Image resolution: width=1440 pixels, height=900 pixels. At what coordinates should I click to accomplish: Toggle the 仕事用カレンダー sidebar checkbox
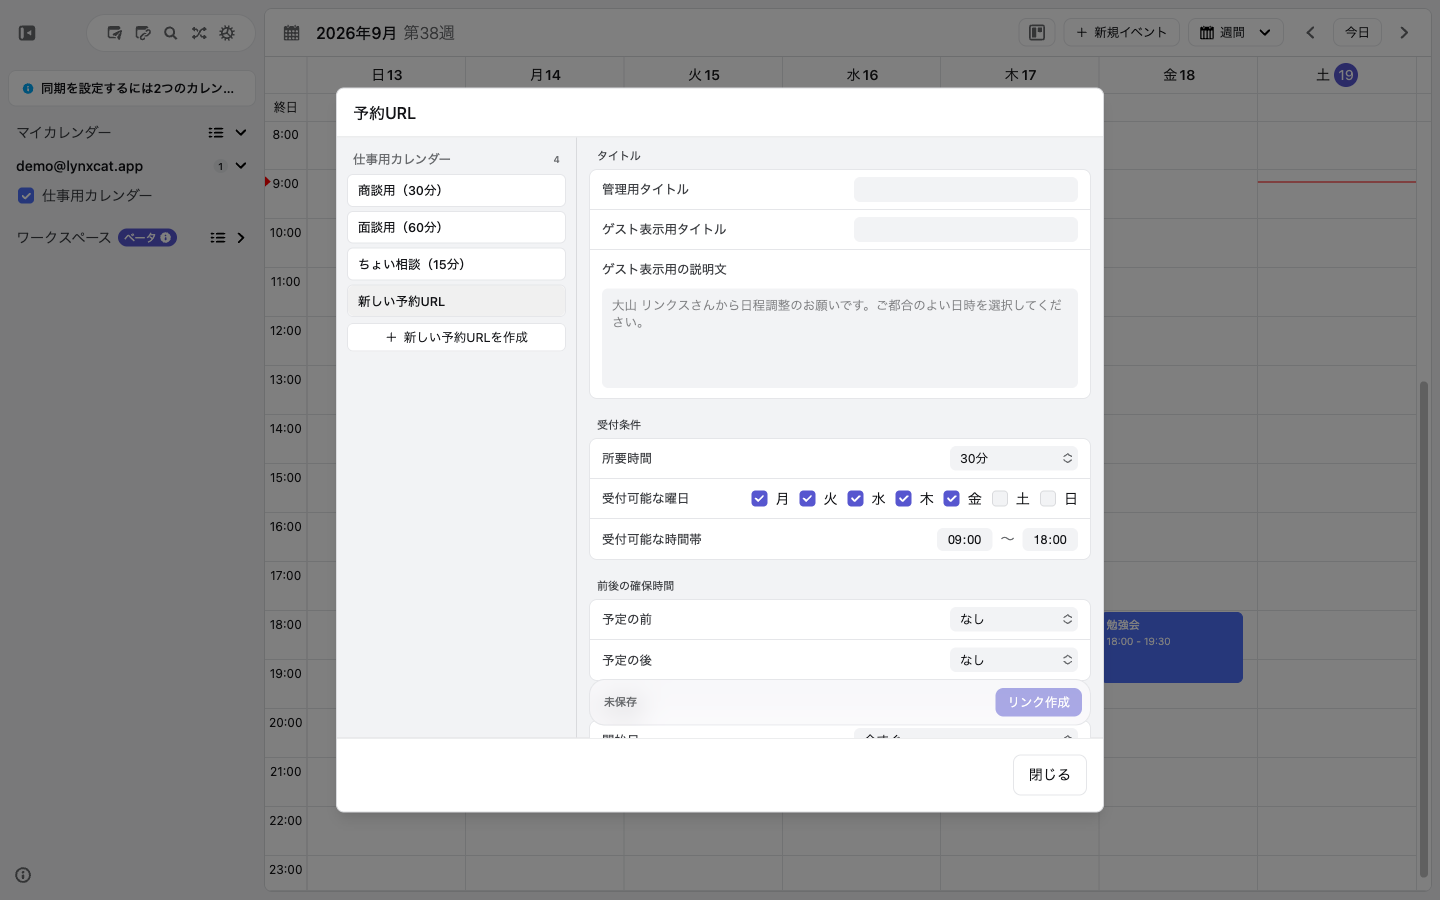point(26,196)
